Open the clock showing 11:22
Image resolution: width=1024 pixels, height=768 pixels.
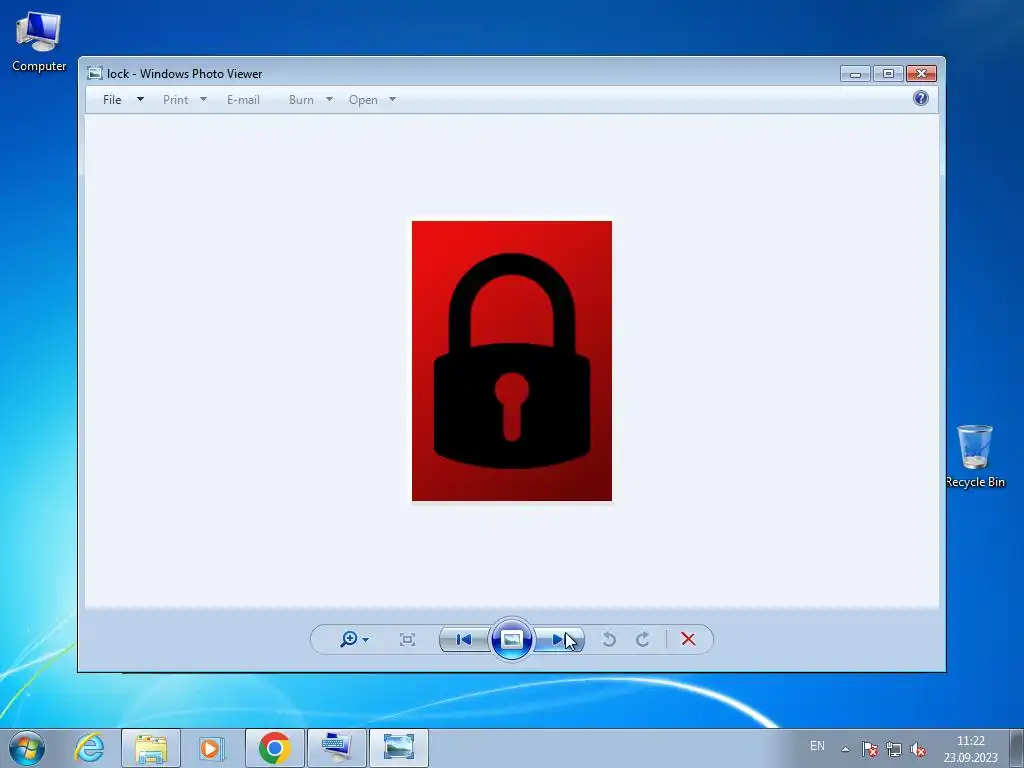click(970, 749)
